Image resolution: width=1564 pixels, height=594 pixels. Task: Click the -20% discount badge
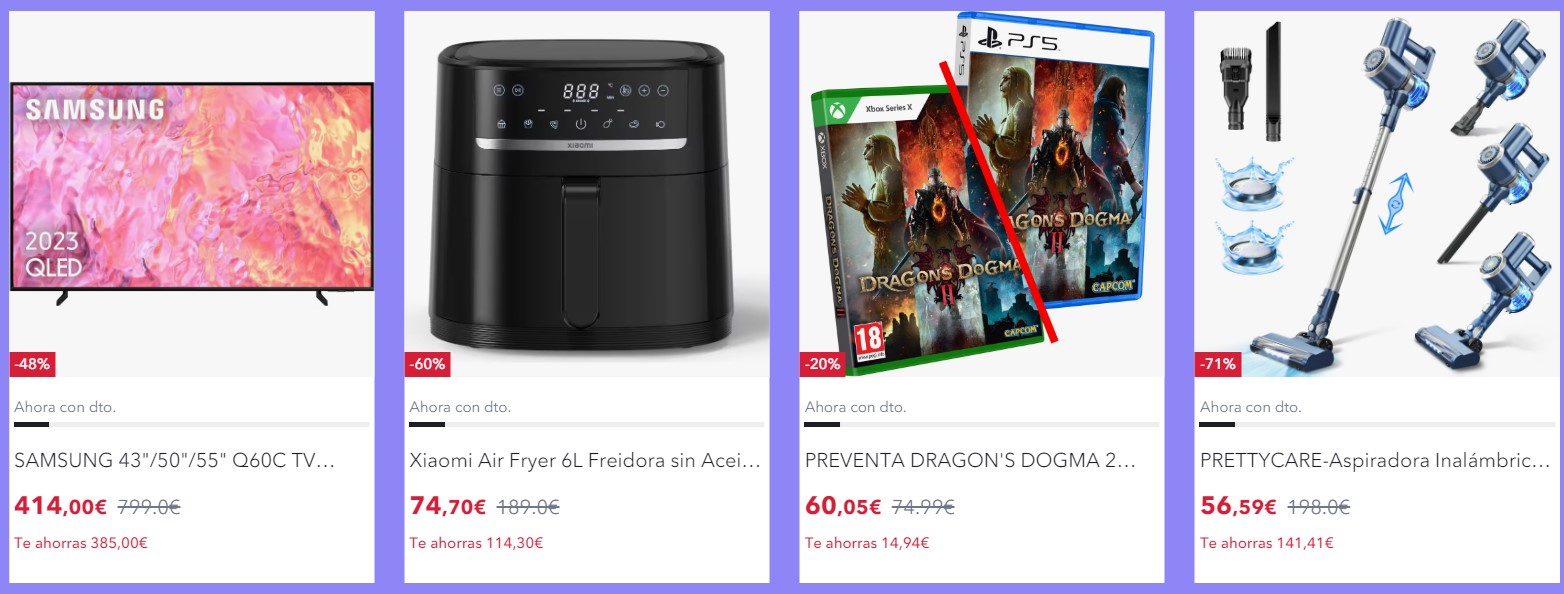click(x=822, y=364)
